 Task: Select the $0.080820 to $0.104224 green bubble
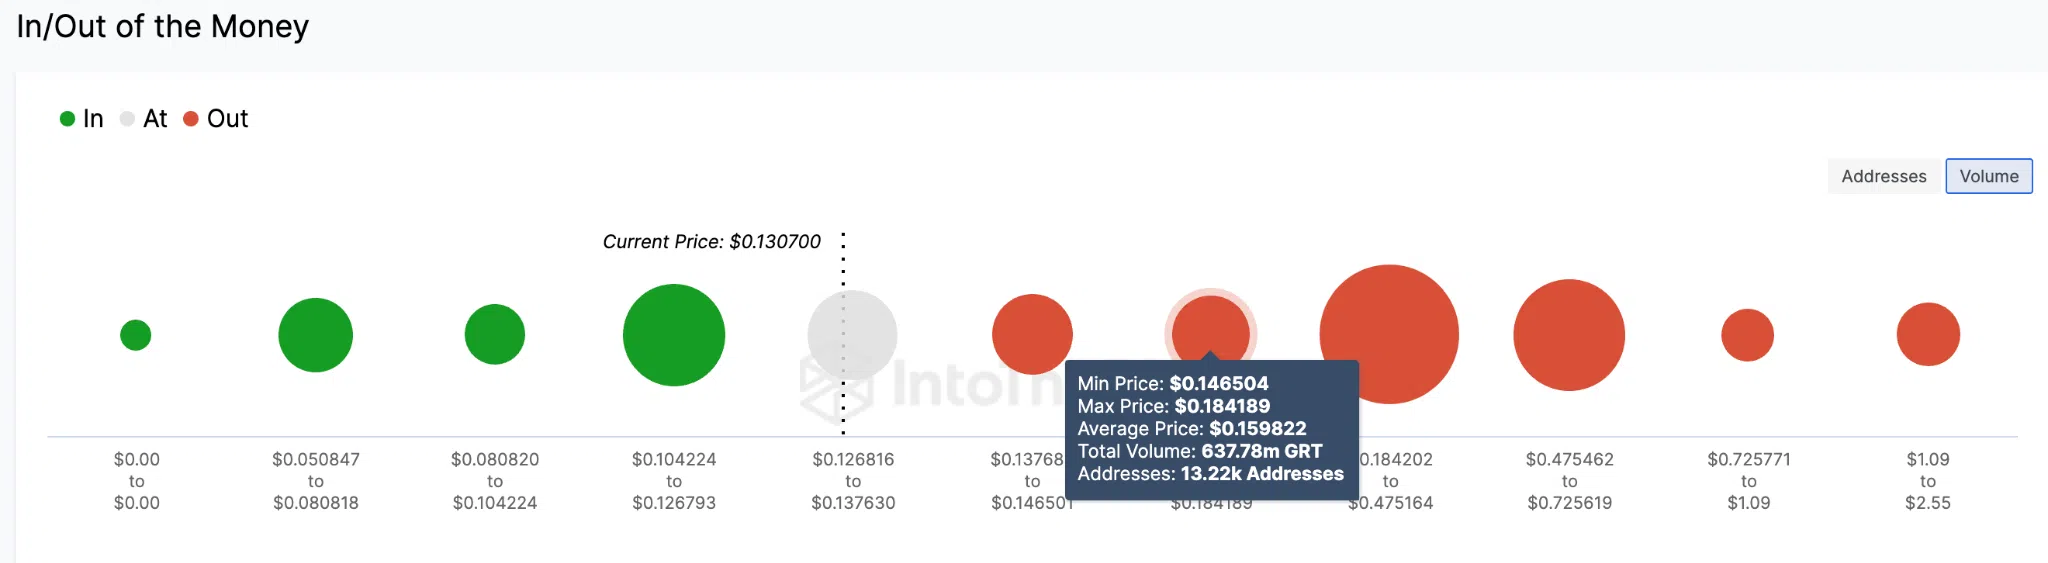[495, 334]
